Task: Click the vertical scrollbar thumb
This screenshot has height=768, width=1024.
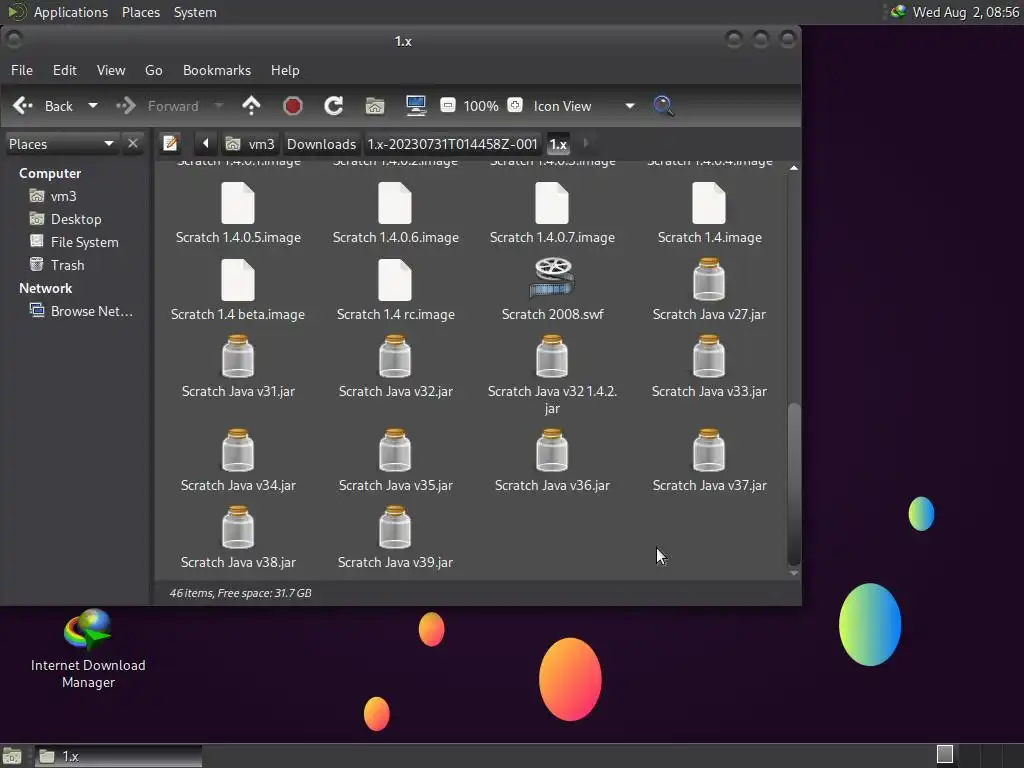Action: click(x=793, y=484)
